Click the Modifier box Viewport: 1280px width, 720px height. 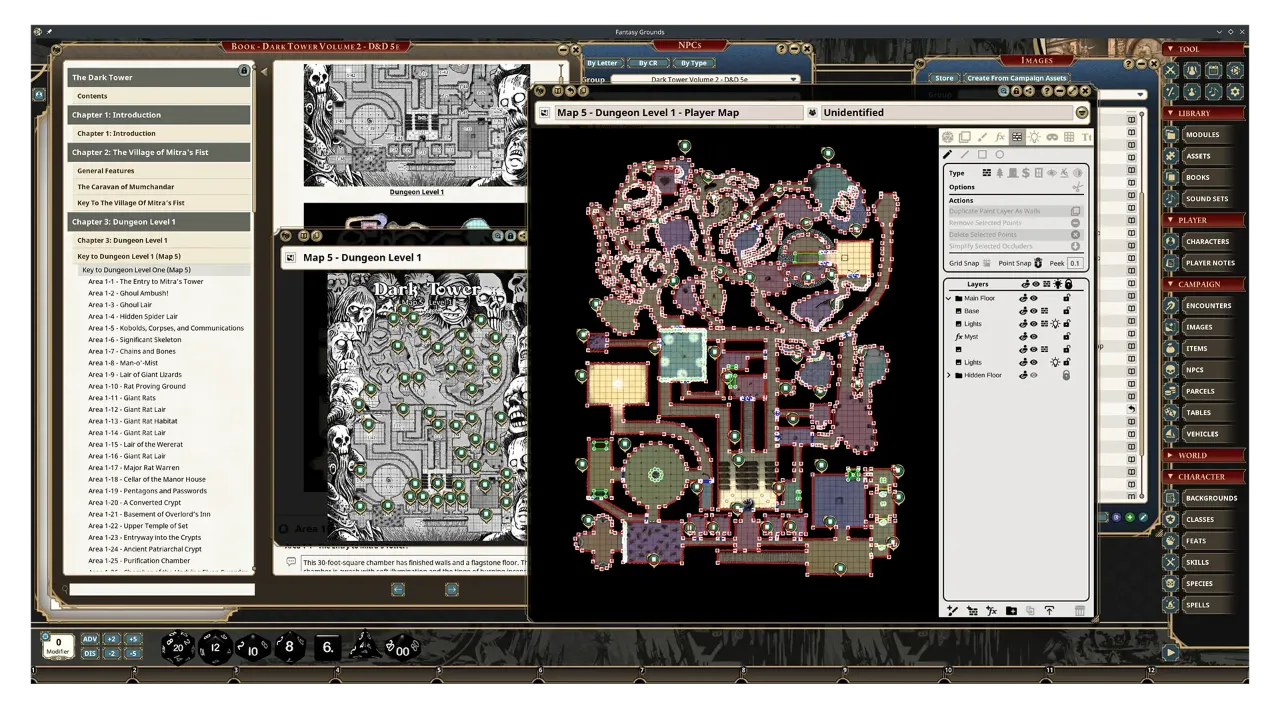58,646
